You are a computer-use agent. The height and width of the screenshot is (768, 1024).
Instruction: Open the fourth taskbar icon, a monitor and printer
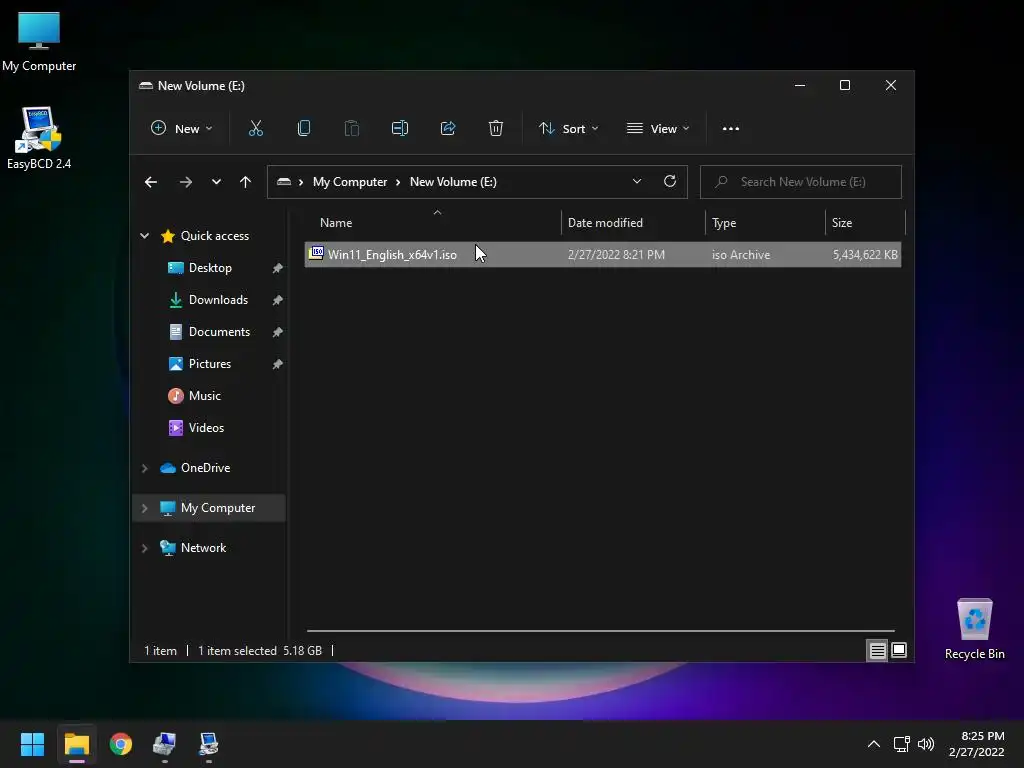coord(165,744)
